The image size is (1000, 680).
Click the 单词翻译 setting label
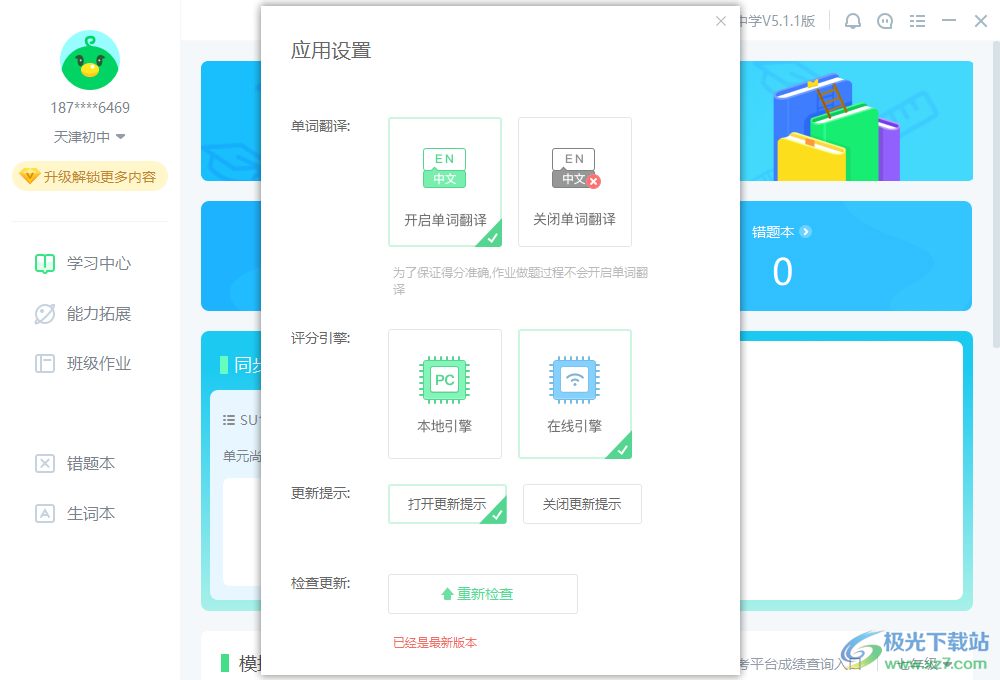320,126
